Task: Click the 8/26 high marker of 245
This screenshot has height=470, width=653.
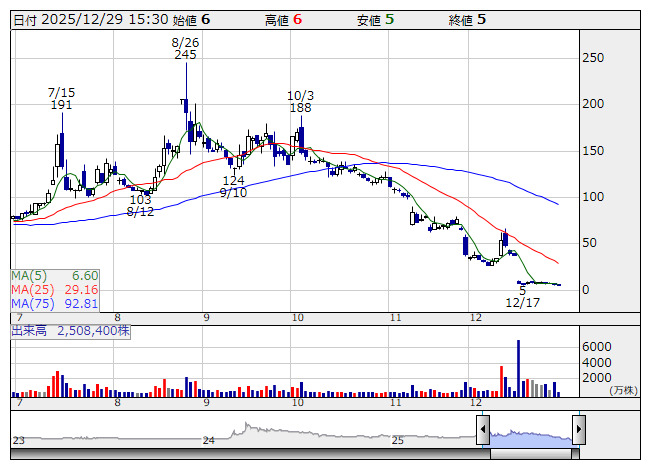Action: (x=185, y=55)
